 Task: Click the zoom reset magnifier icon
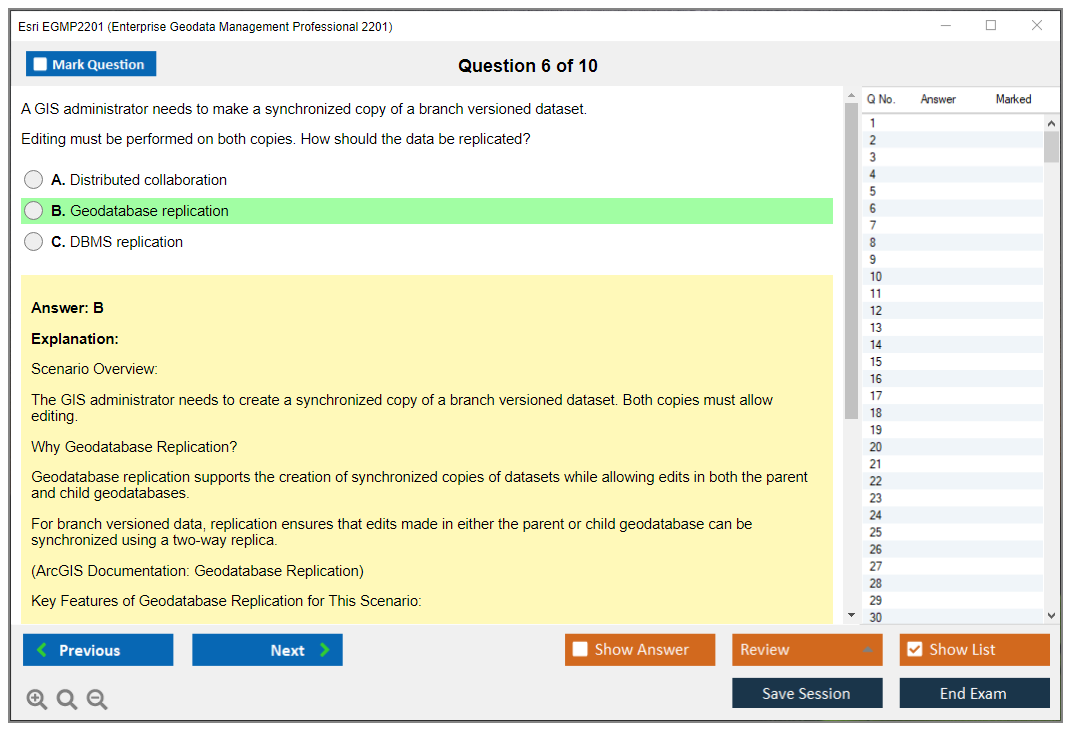[x=67, y=699]
